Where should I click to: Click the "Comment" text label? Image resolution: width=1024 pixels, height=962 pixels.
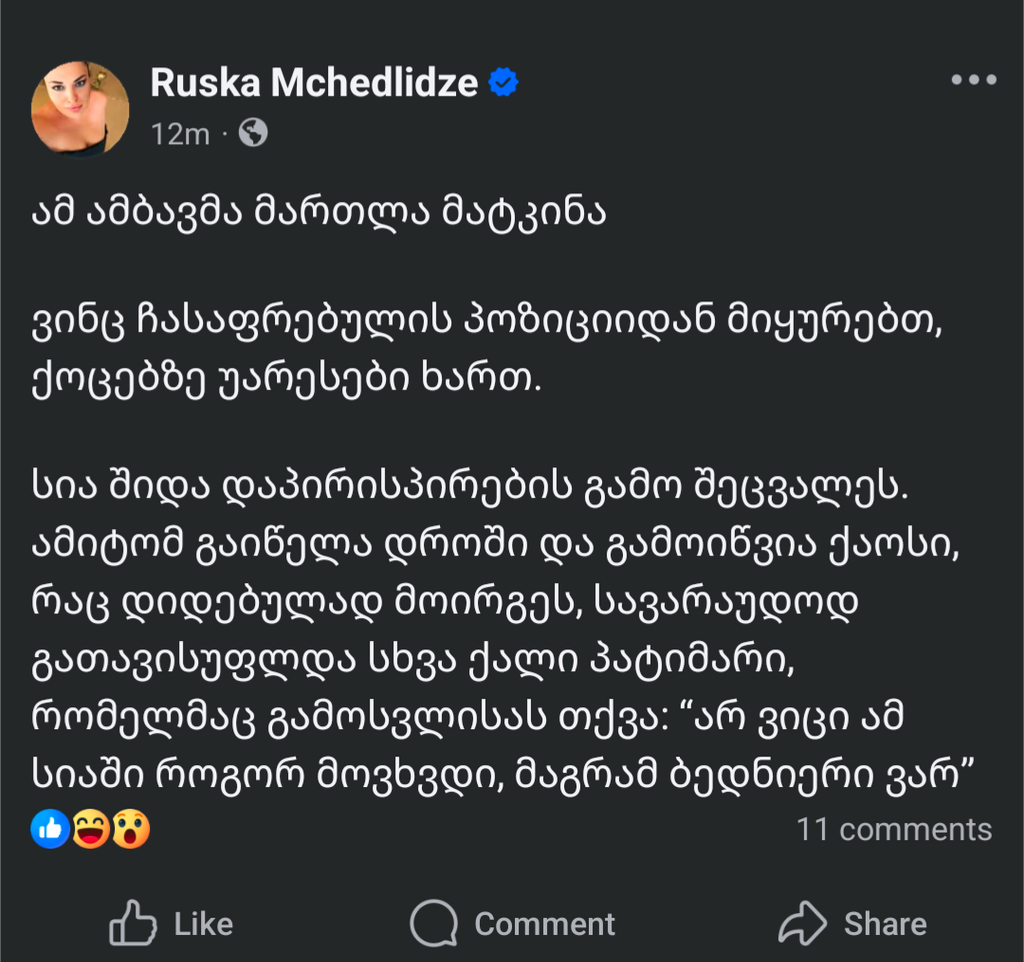tap(544, 924)
